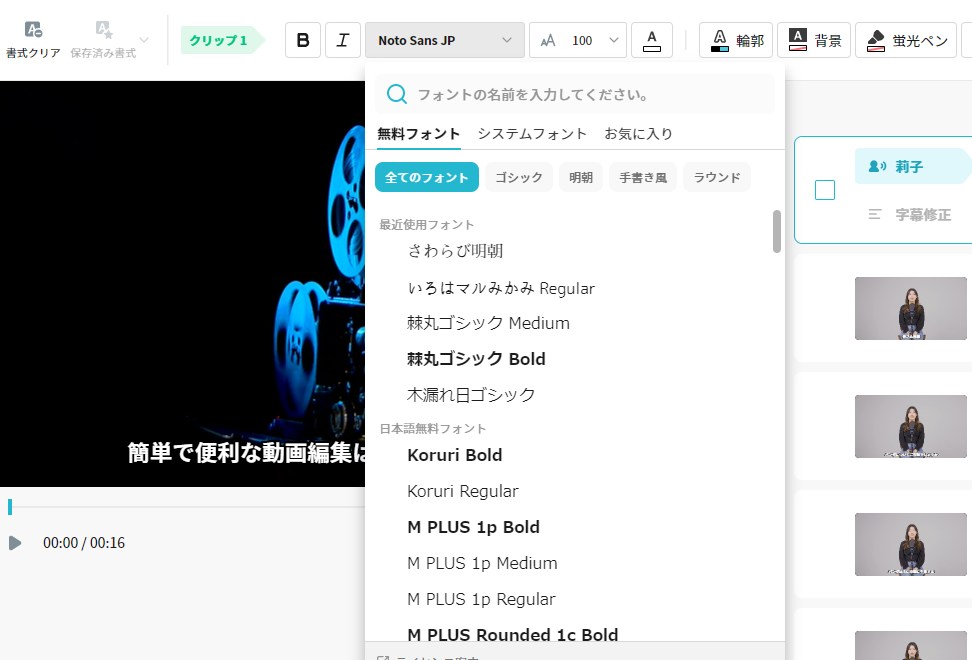Expand the saved styles chevron
Screen dimensions: 972x660
pyautogui.click(x=144, y=40)
